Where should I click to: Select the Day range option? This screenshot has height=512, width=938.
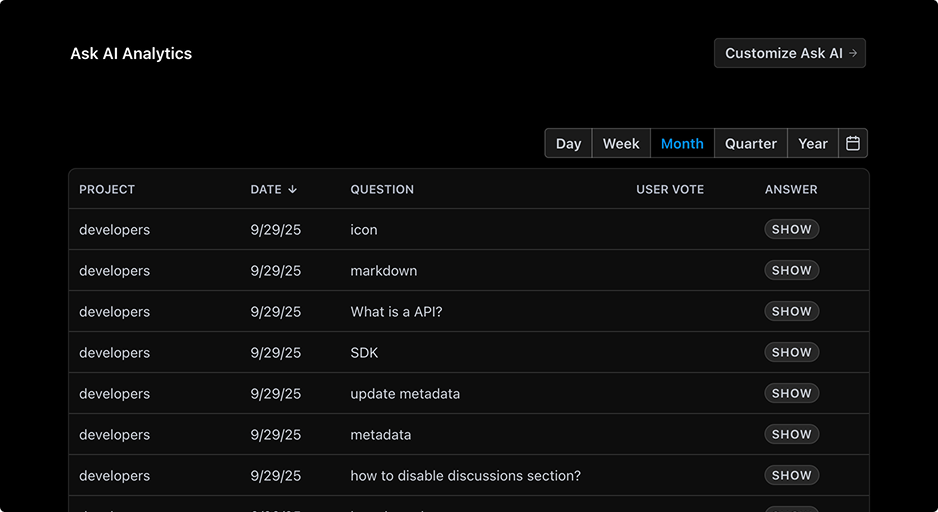568,144
